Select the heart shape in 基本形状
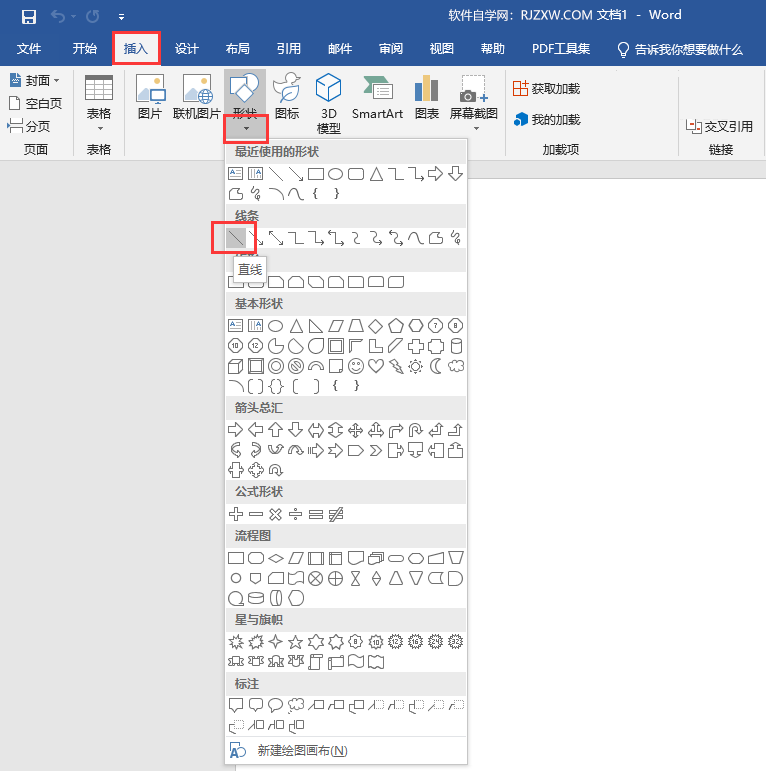 pos(376,366)
